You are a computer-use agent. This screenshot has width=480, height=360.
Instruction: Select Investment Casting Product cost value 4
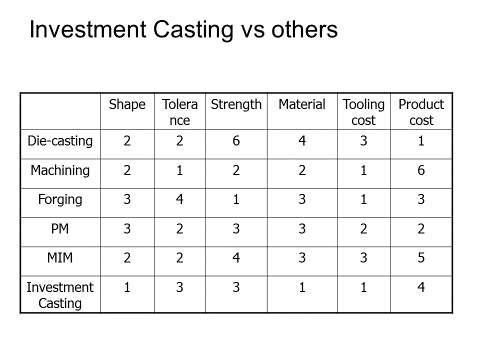[421, 287]
